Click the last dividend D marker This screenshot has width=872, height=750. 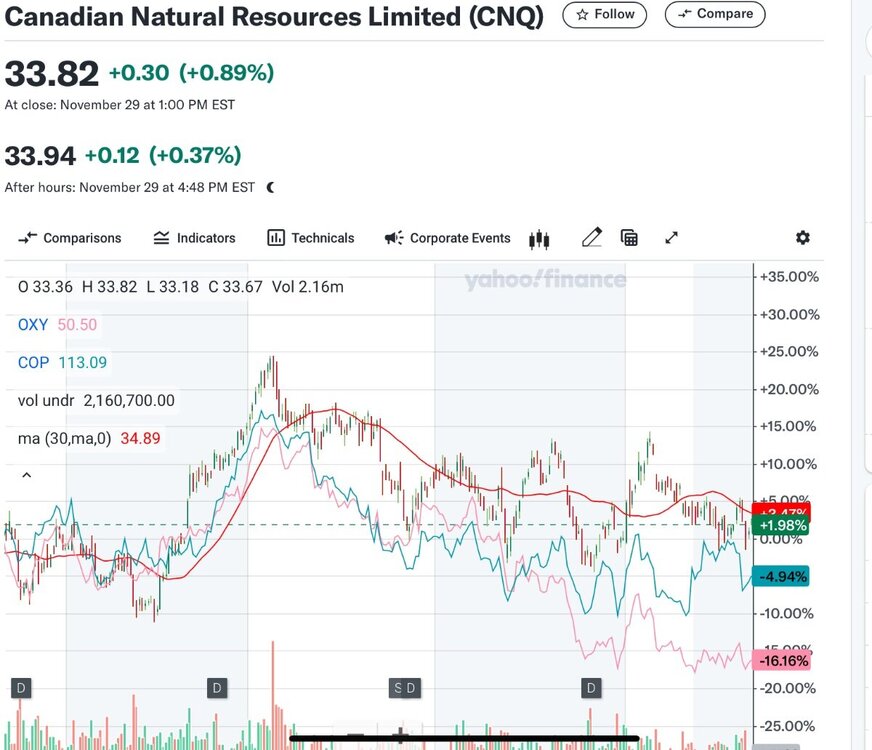(591, 688)
